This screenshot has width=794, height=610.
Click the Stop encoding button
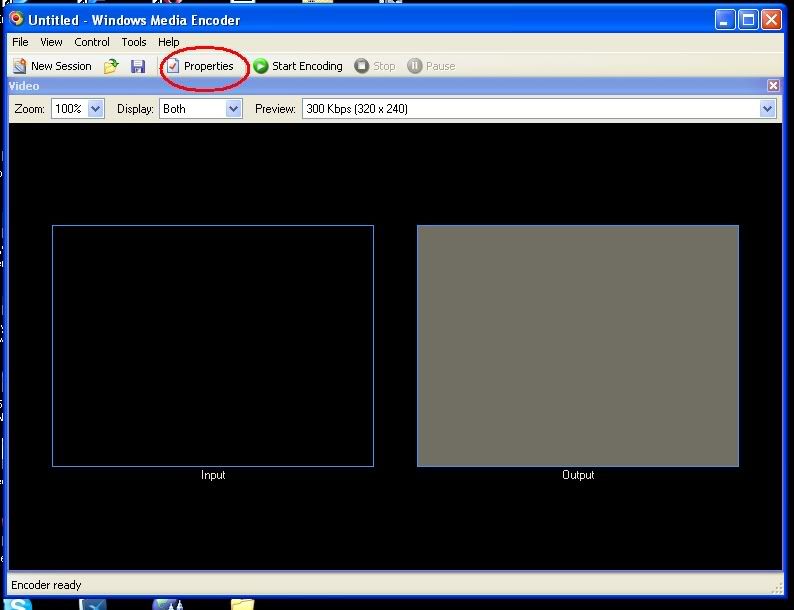tap(375, 66)
